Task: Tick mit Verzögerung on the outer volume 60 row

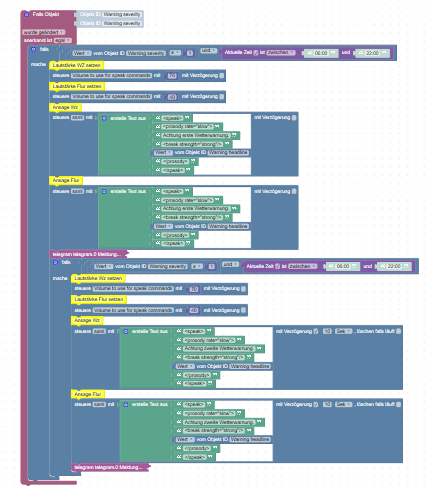Action: [222, 97]
